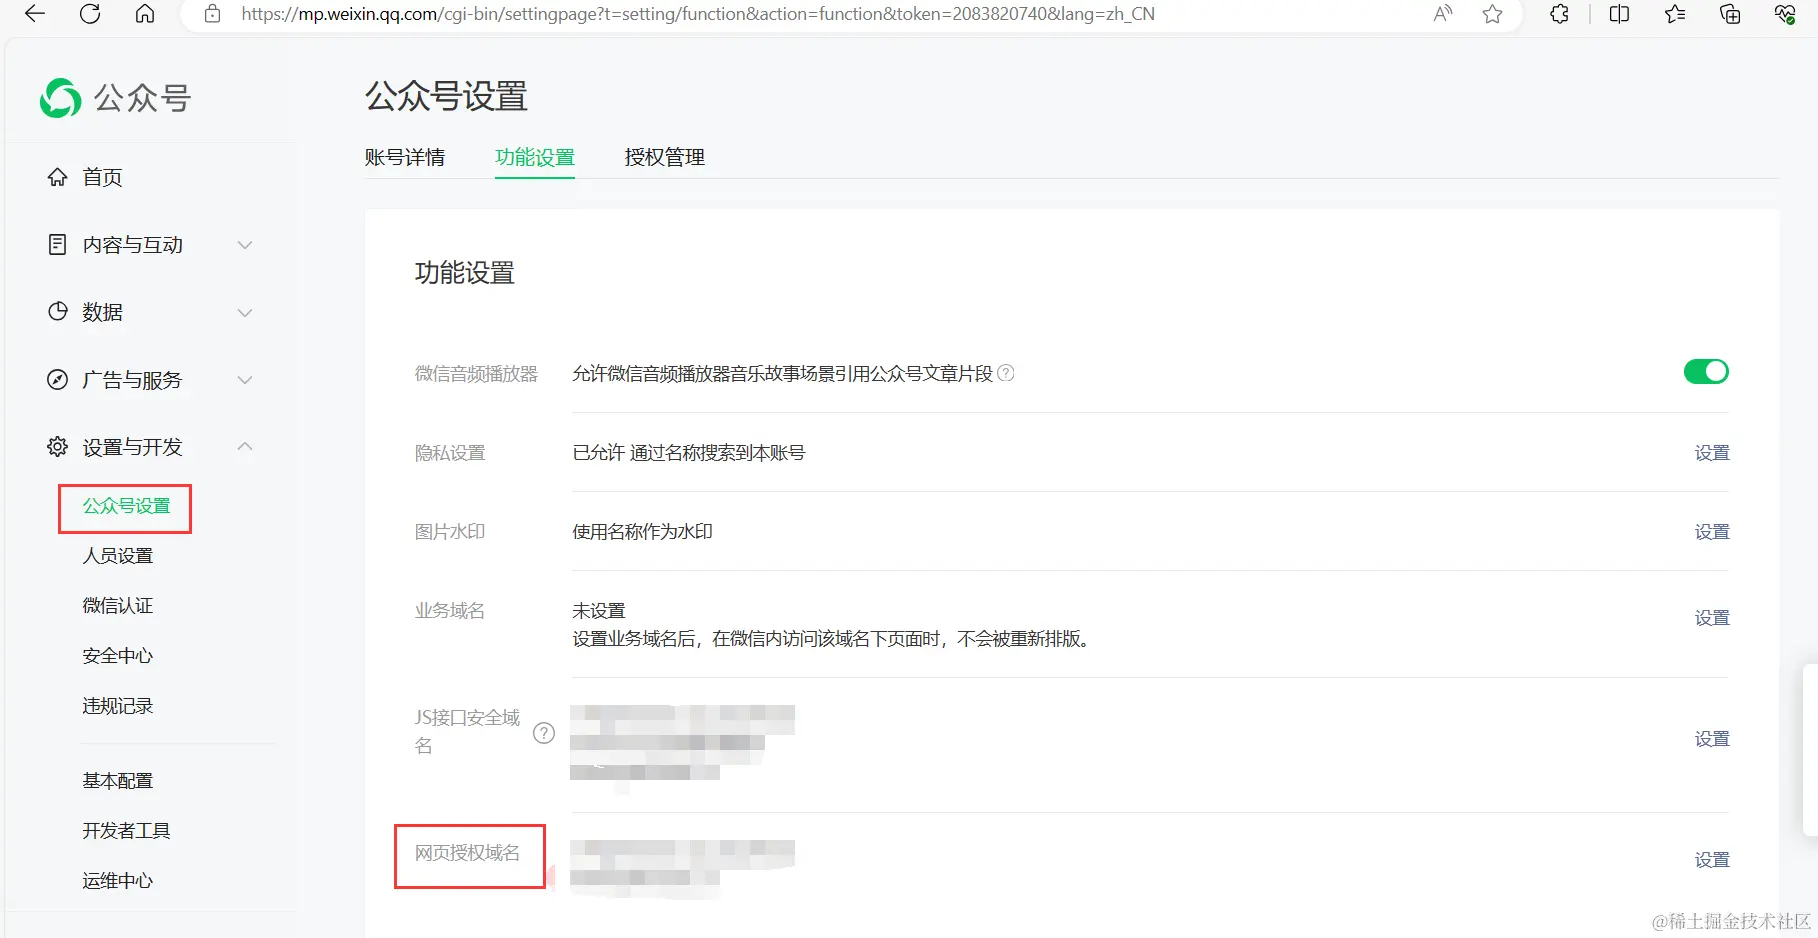Open 运维中心 in sidebar
This screenshot has height=938, width=1818.
pos(117,881)
